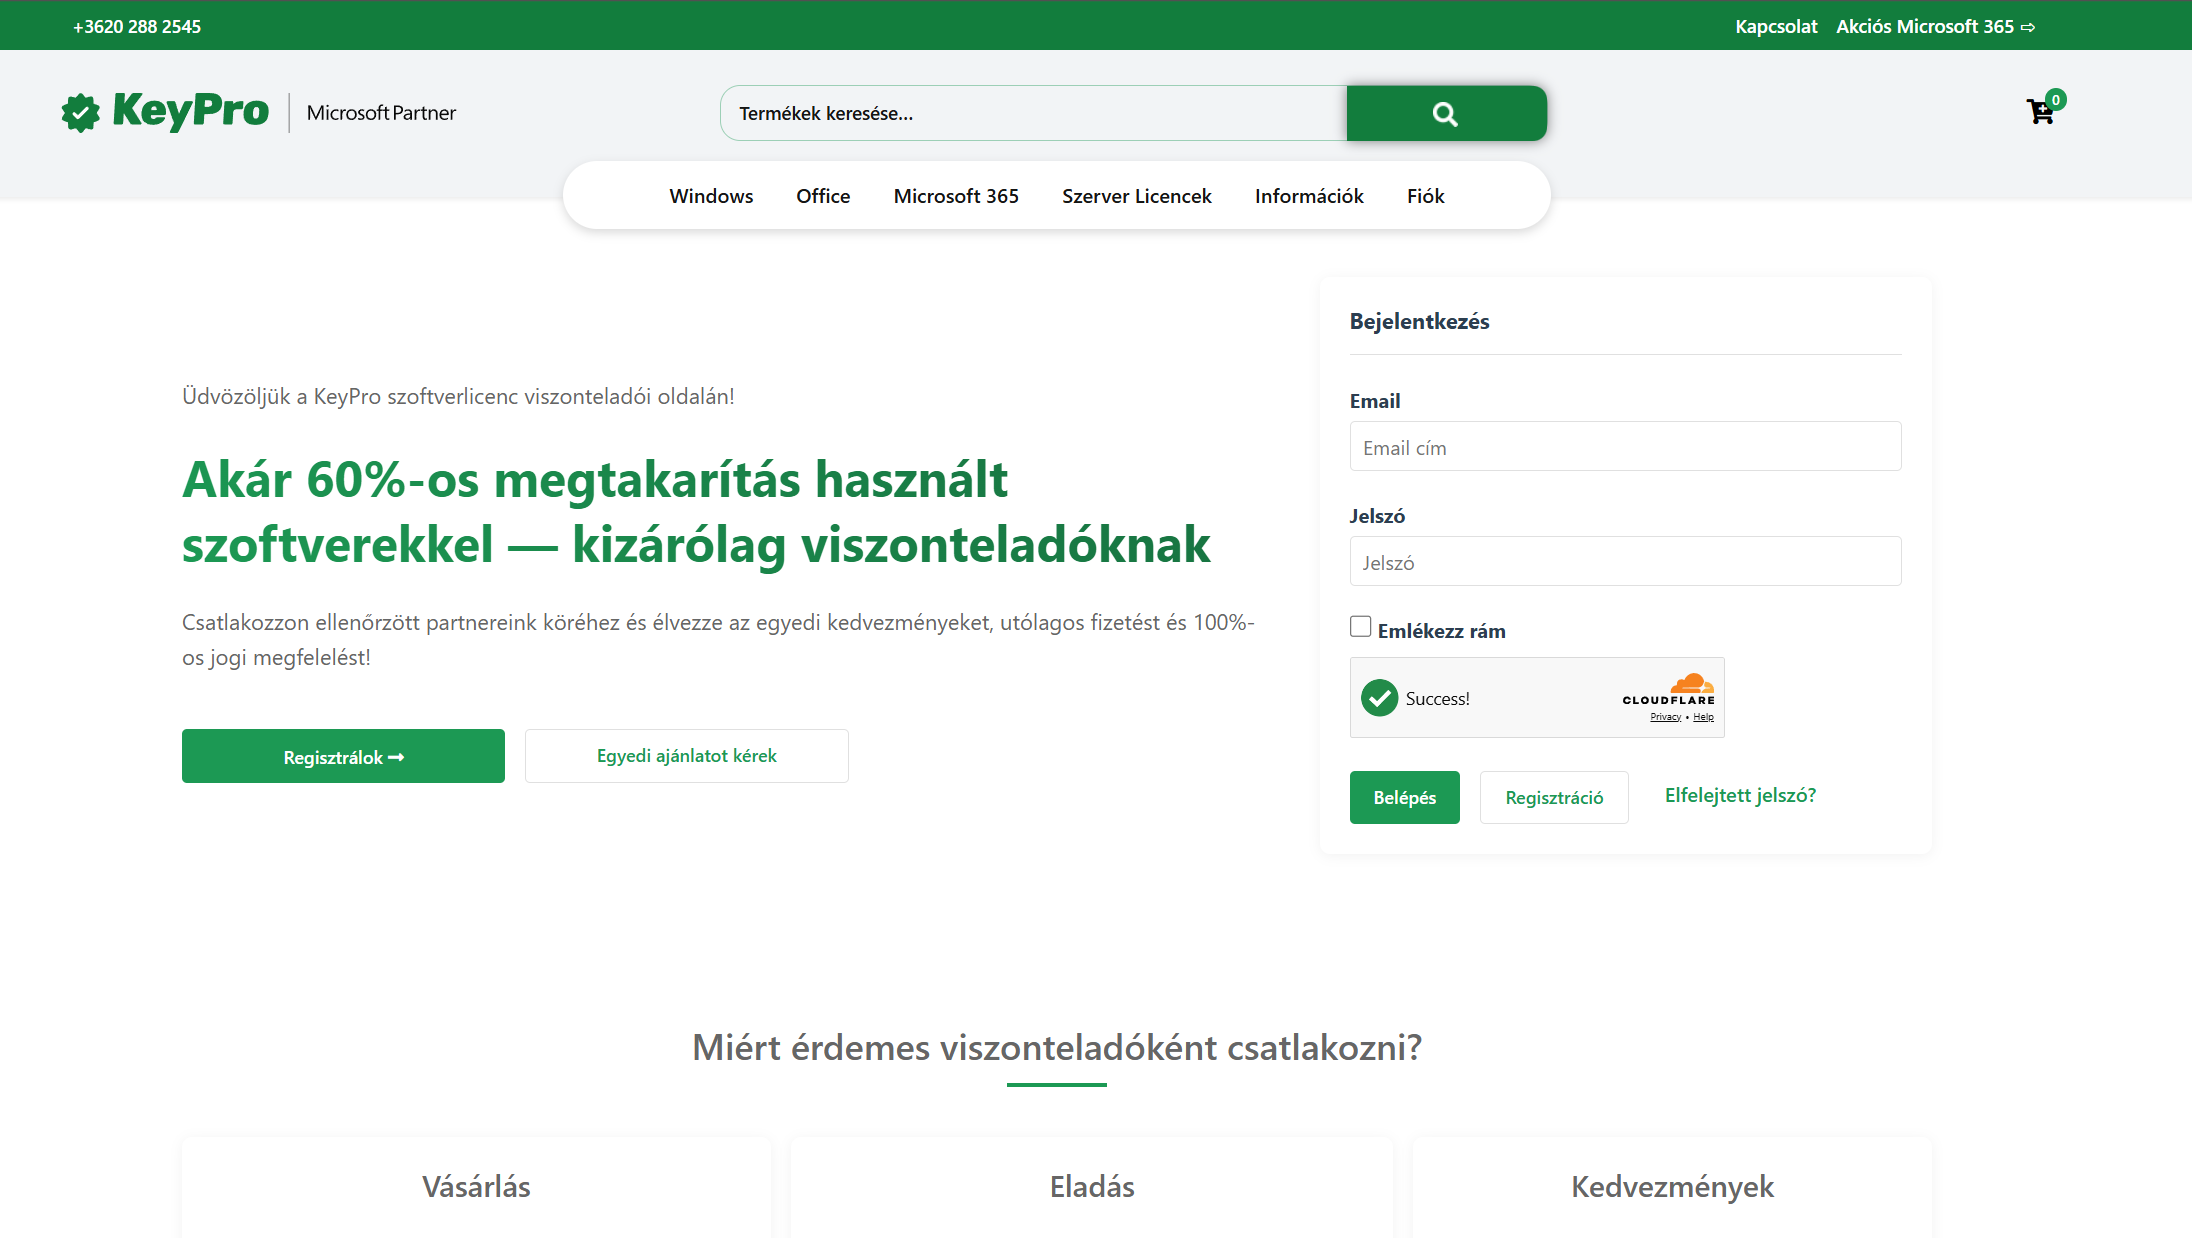Follow the Elfelejtett jelszó? link
Image resolution: width=2192 pixels, height=1238 pixels.
pyautogui.click(x=1740, y=795)
